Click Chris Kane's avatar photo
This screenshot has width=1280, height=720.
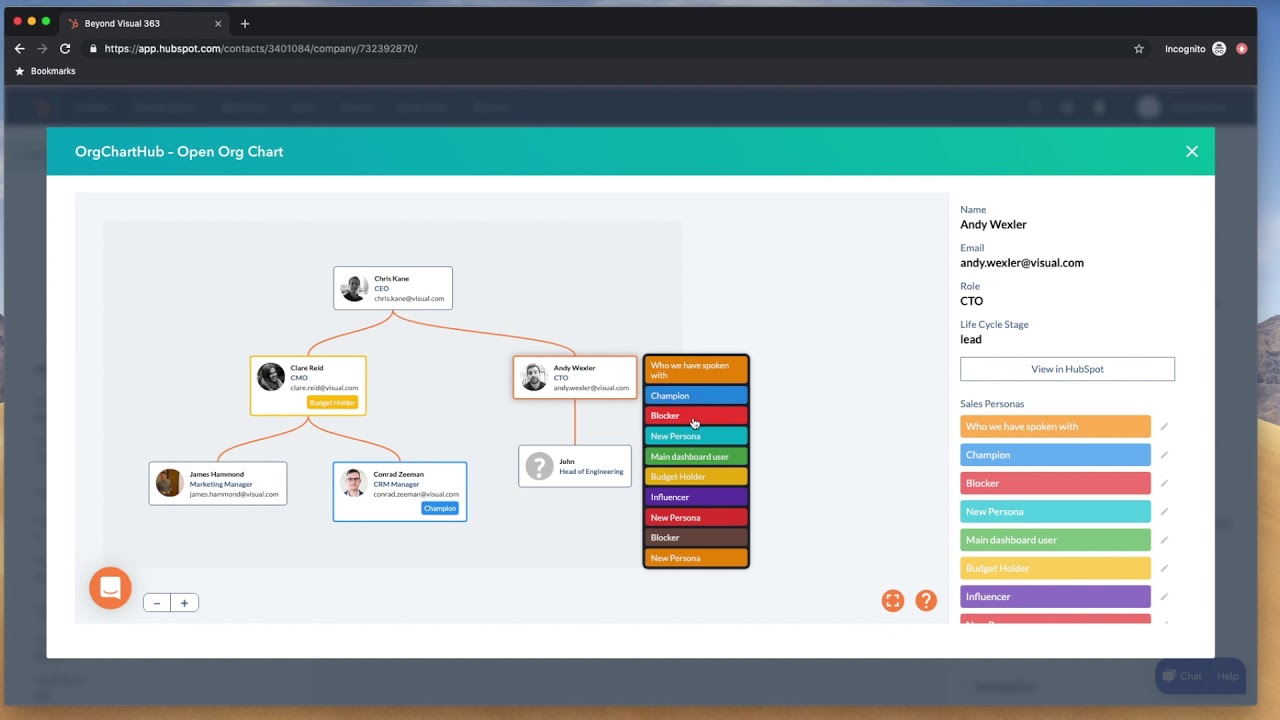tap(354, 288)
